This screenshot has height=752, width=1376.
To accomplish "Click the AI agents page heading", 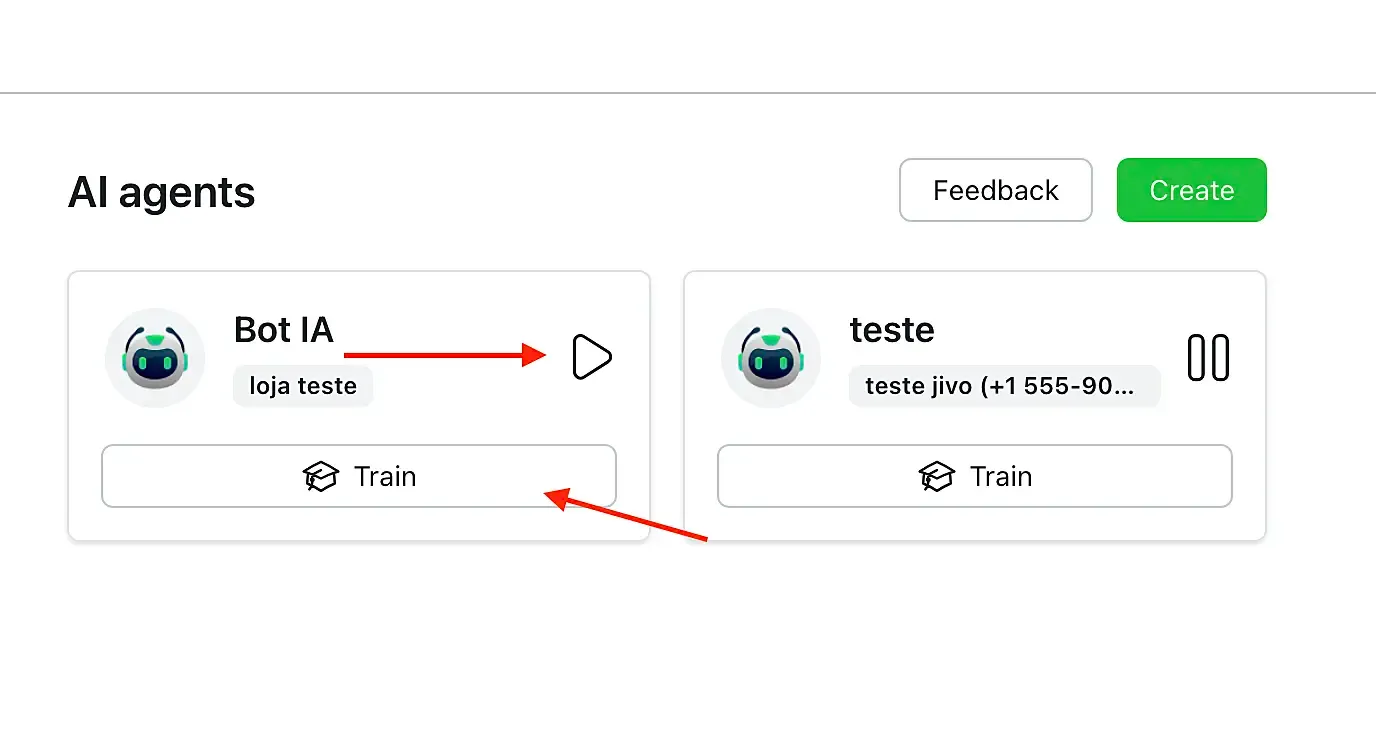I will tap(162, 192).
